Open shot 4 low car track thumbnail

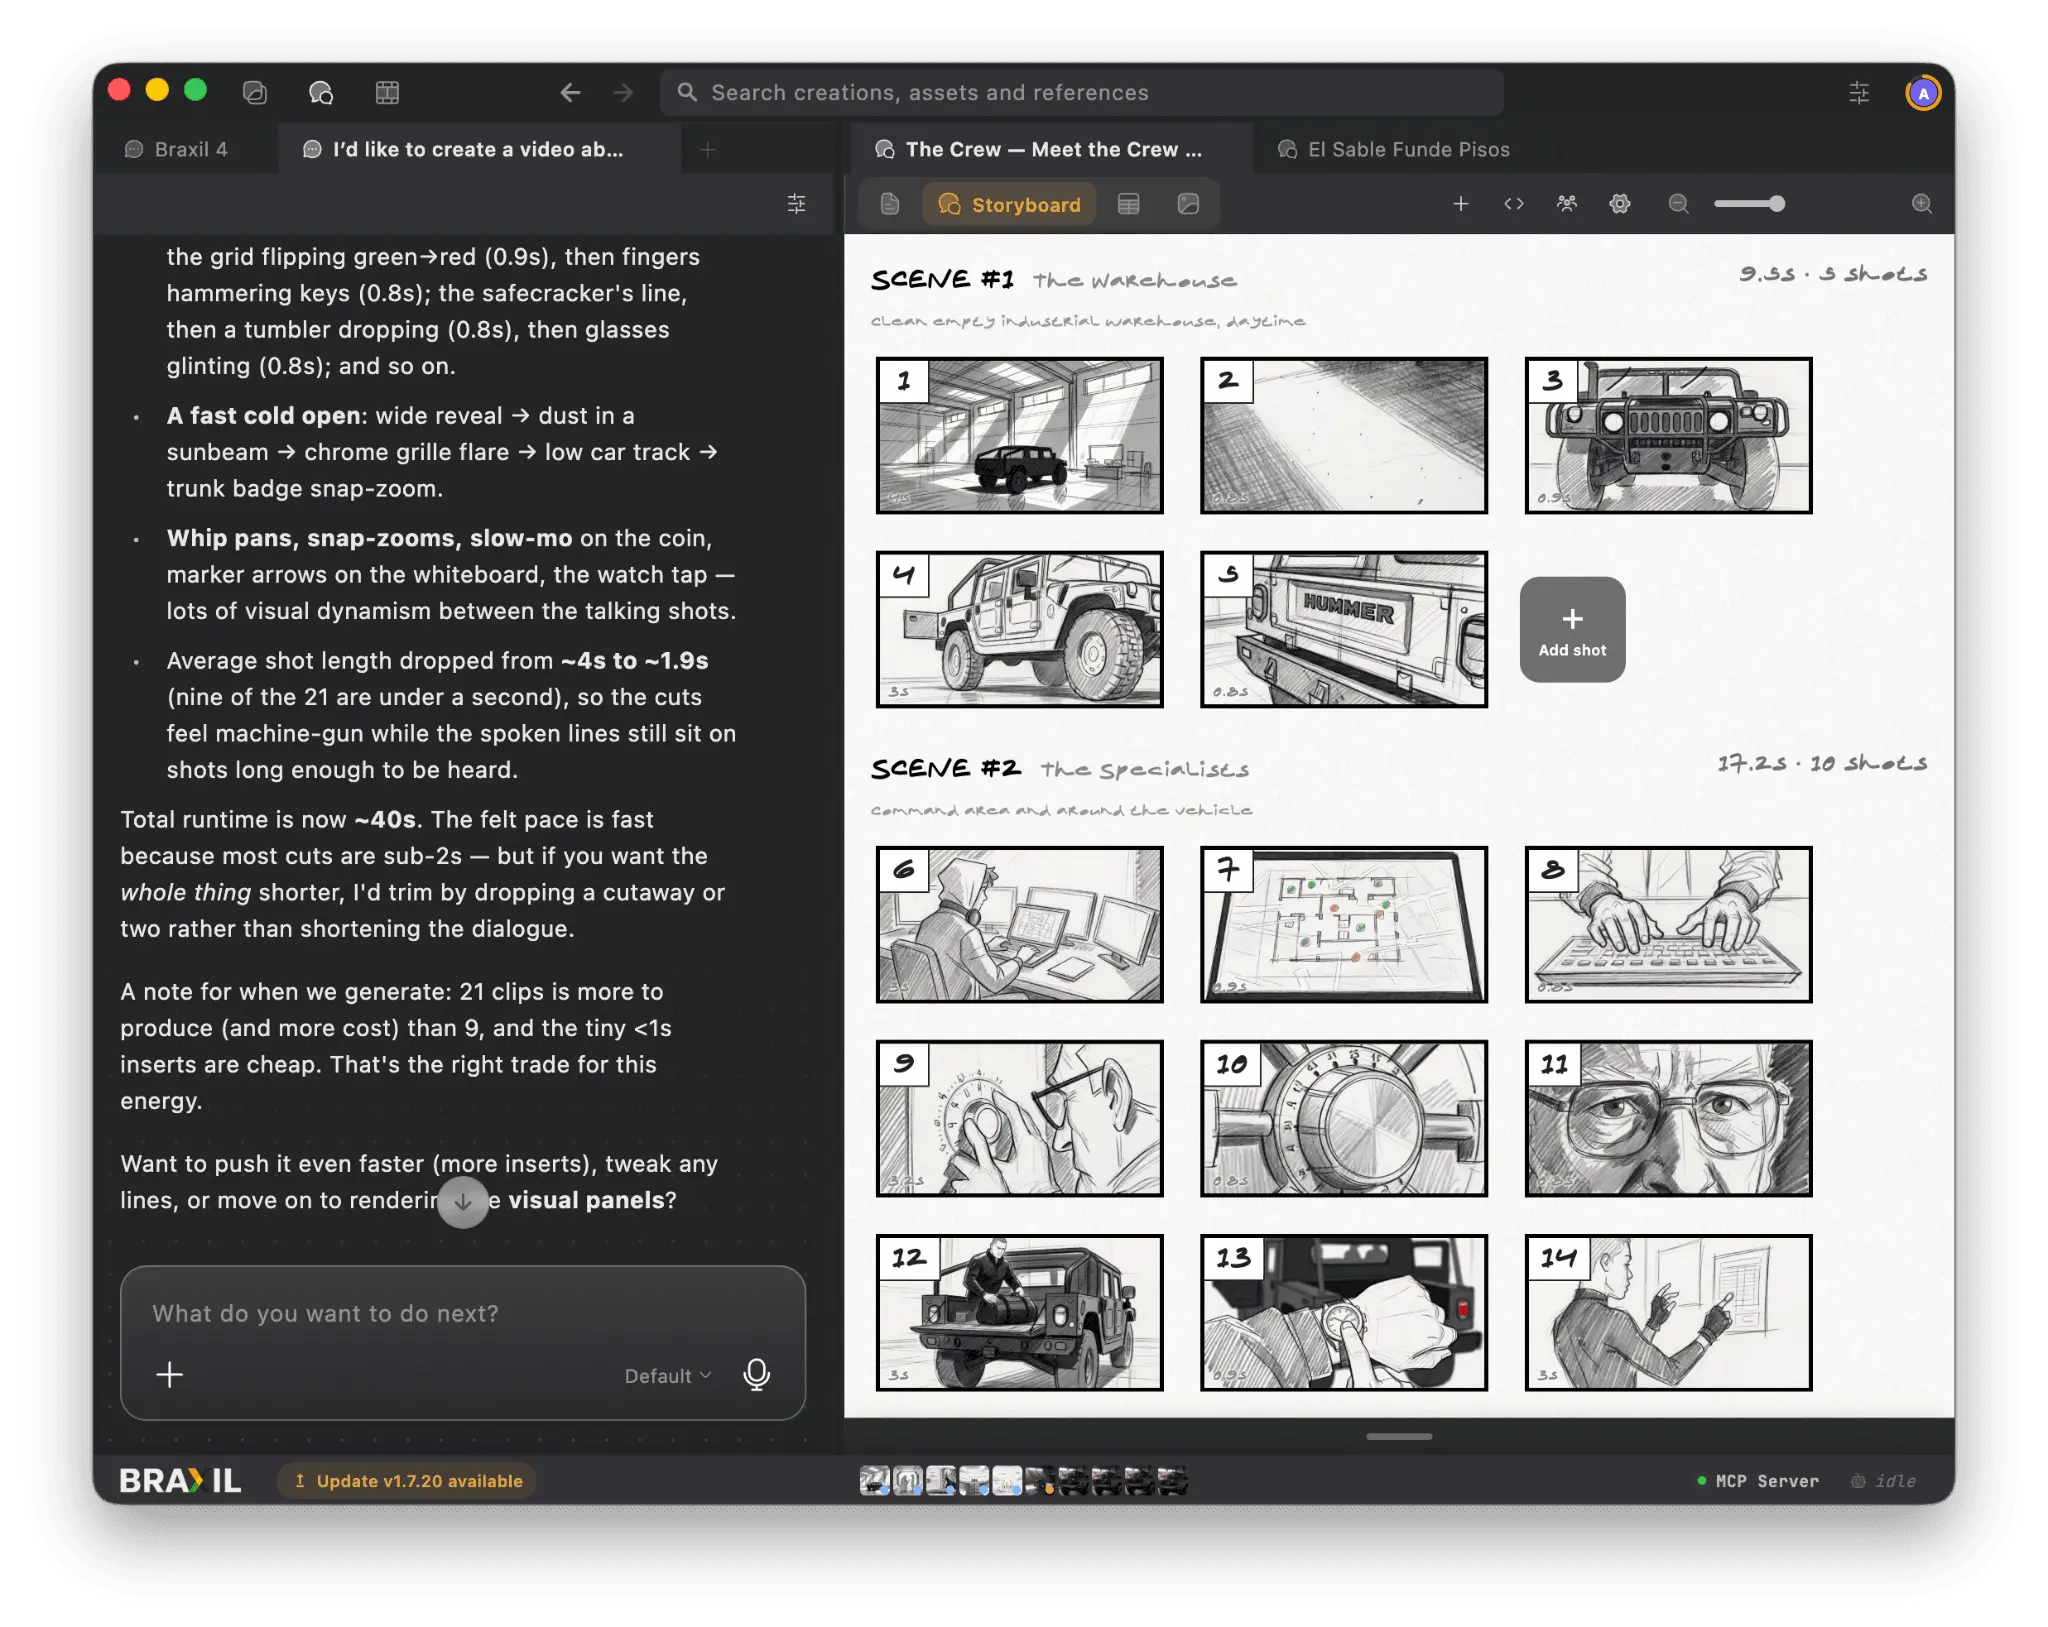click(x=1019, y=629)
